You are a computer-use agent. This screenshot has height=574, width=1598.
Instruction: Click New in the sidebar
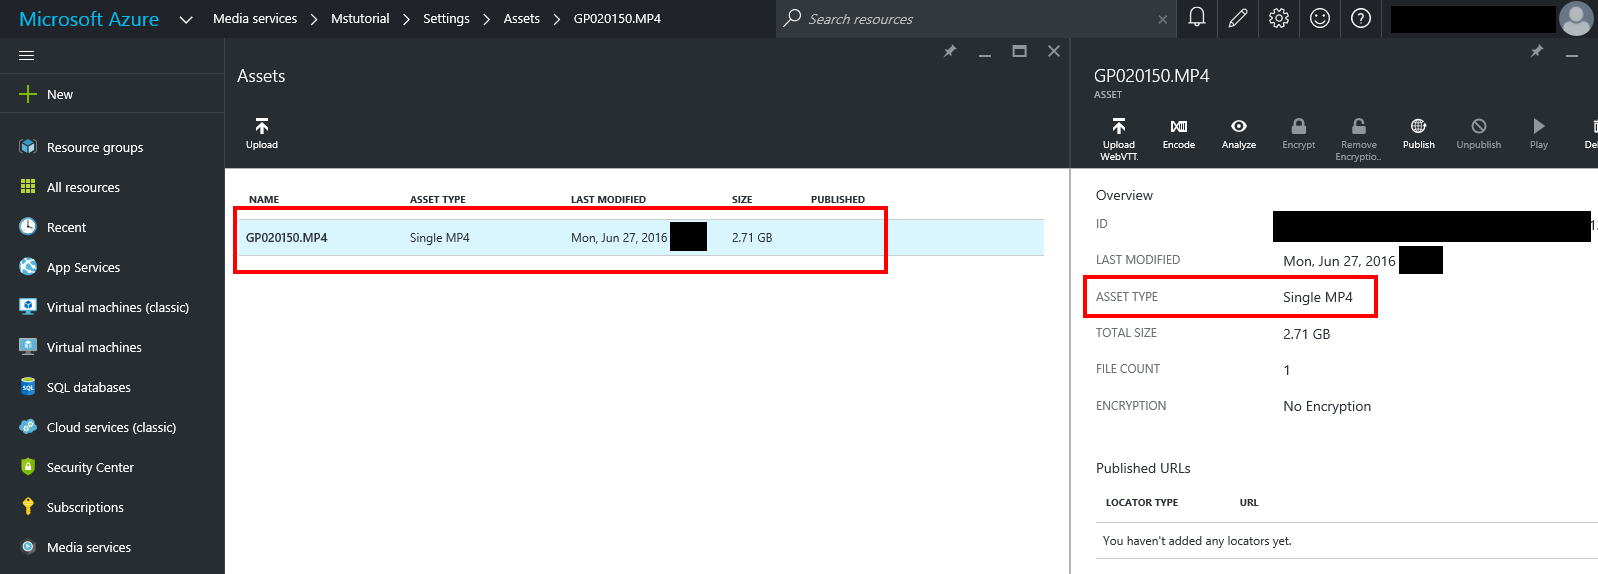coord(60,94)
